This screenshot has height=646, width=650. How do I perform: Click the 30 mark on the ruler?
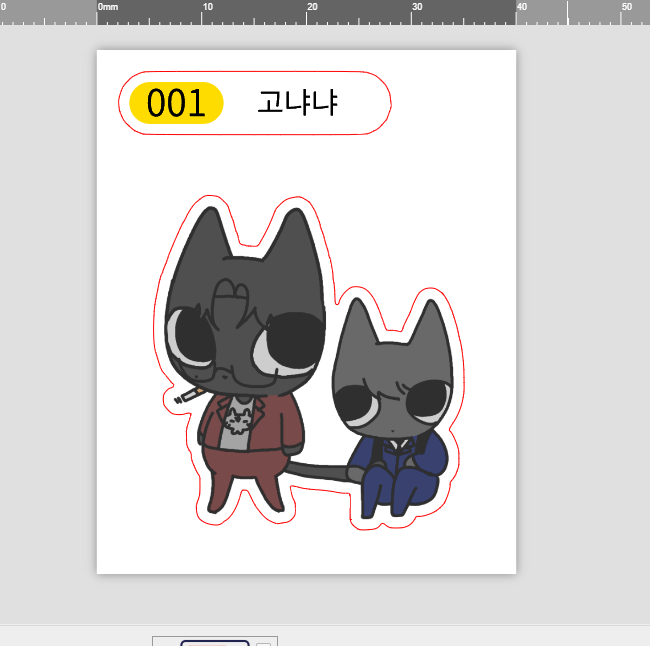click(x=417, y=7)
